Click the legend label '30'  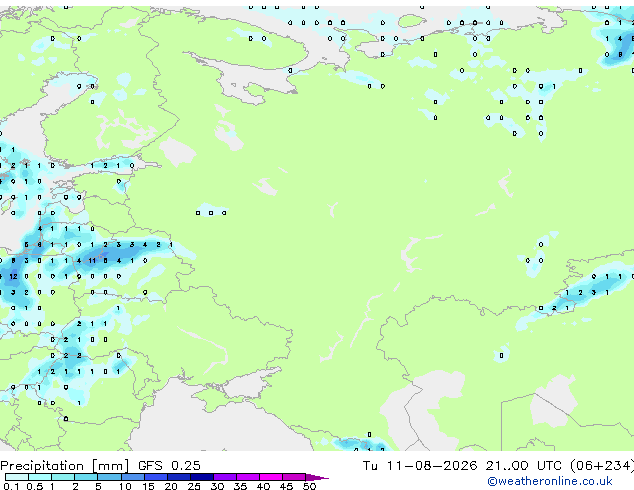[217, 486]
